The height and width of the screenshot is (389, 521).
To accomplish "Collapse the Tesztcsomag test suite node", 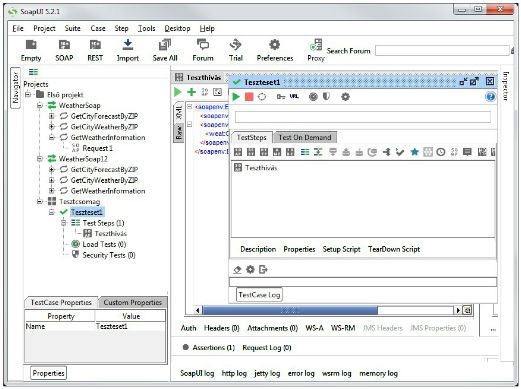I will click(40, 201).
